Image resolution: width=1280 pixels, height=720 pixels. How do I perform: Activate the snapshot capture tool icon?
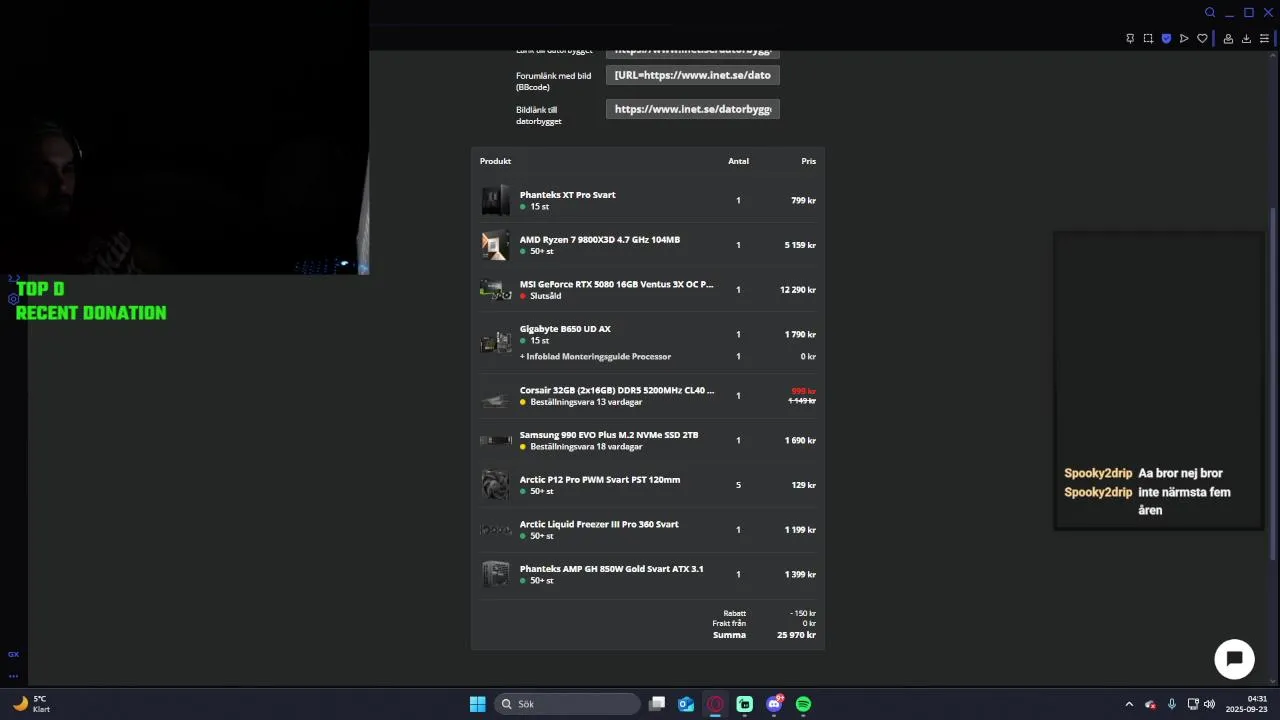click(x=1148, y=38)
